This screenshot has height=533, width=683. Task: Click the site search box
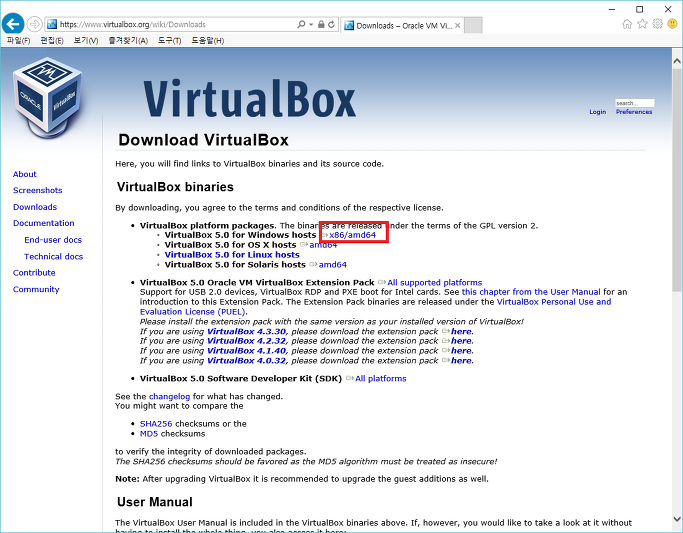pyautogui.click(x=635, y=103)
